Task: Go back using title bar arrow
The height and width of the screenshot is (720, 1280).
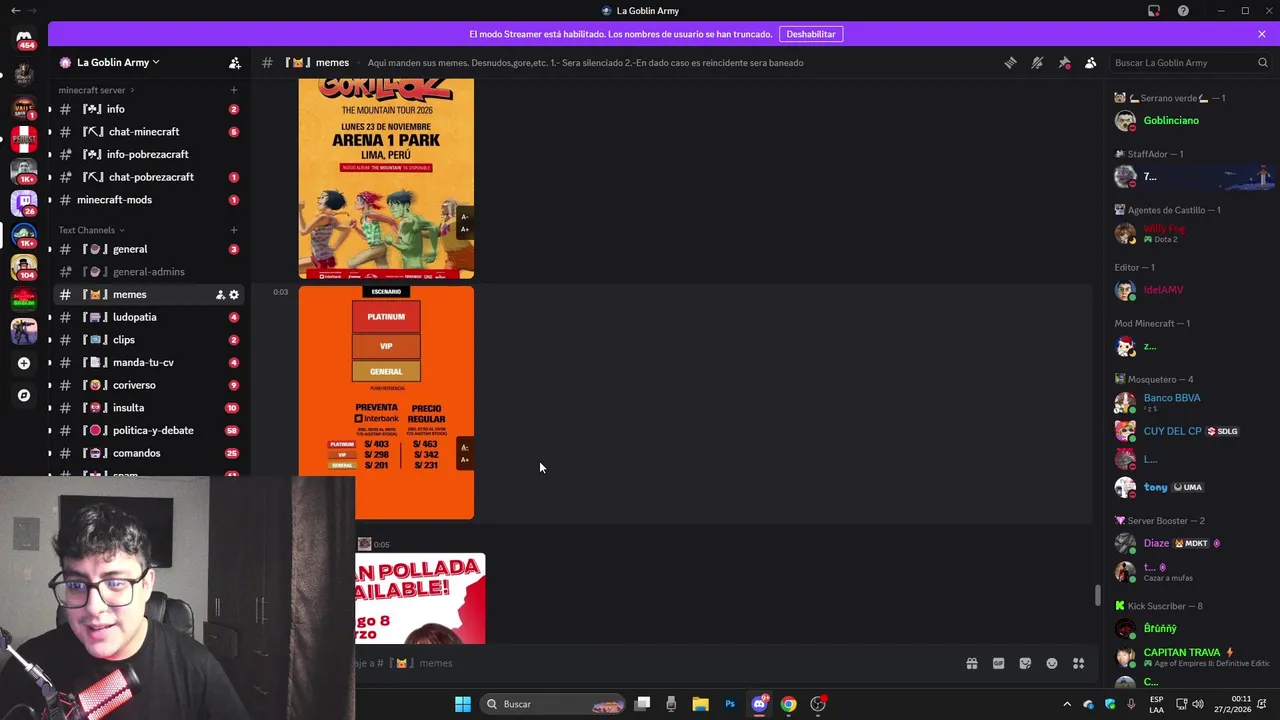Action: (x=15, y=11)
